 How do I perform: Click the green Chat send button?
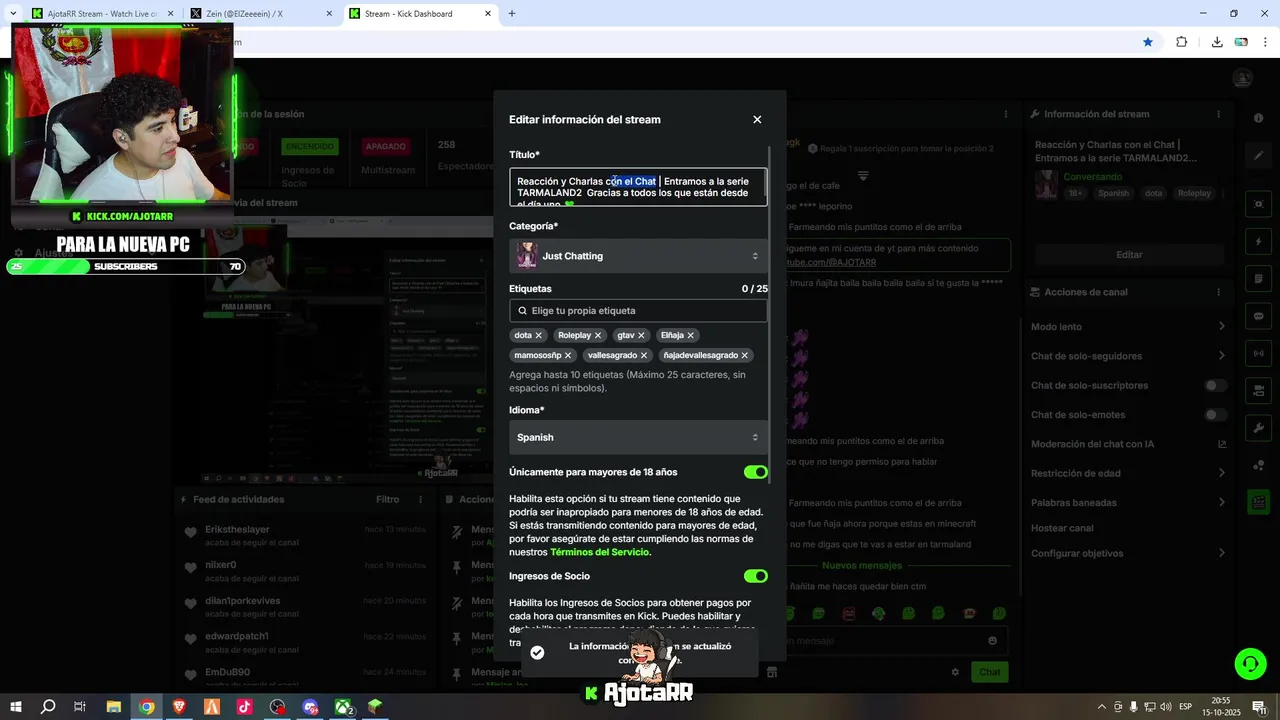point(989,672)
